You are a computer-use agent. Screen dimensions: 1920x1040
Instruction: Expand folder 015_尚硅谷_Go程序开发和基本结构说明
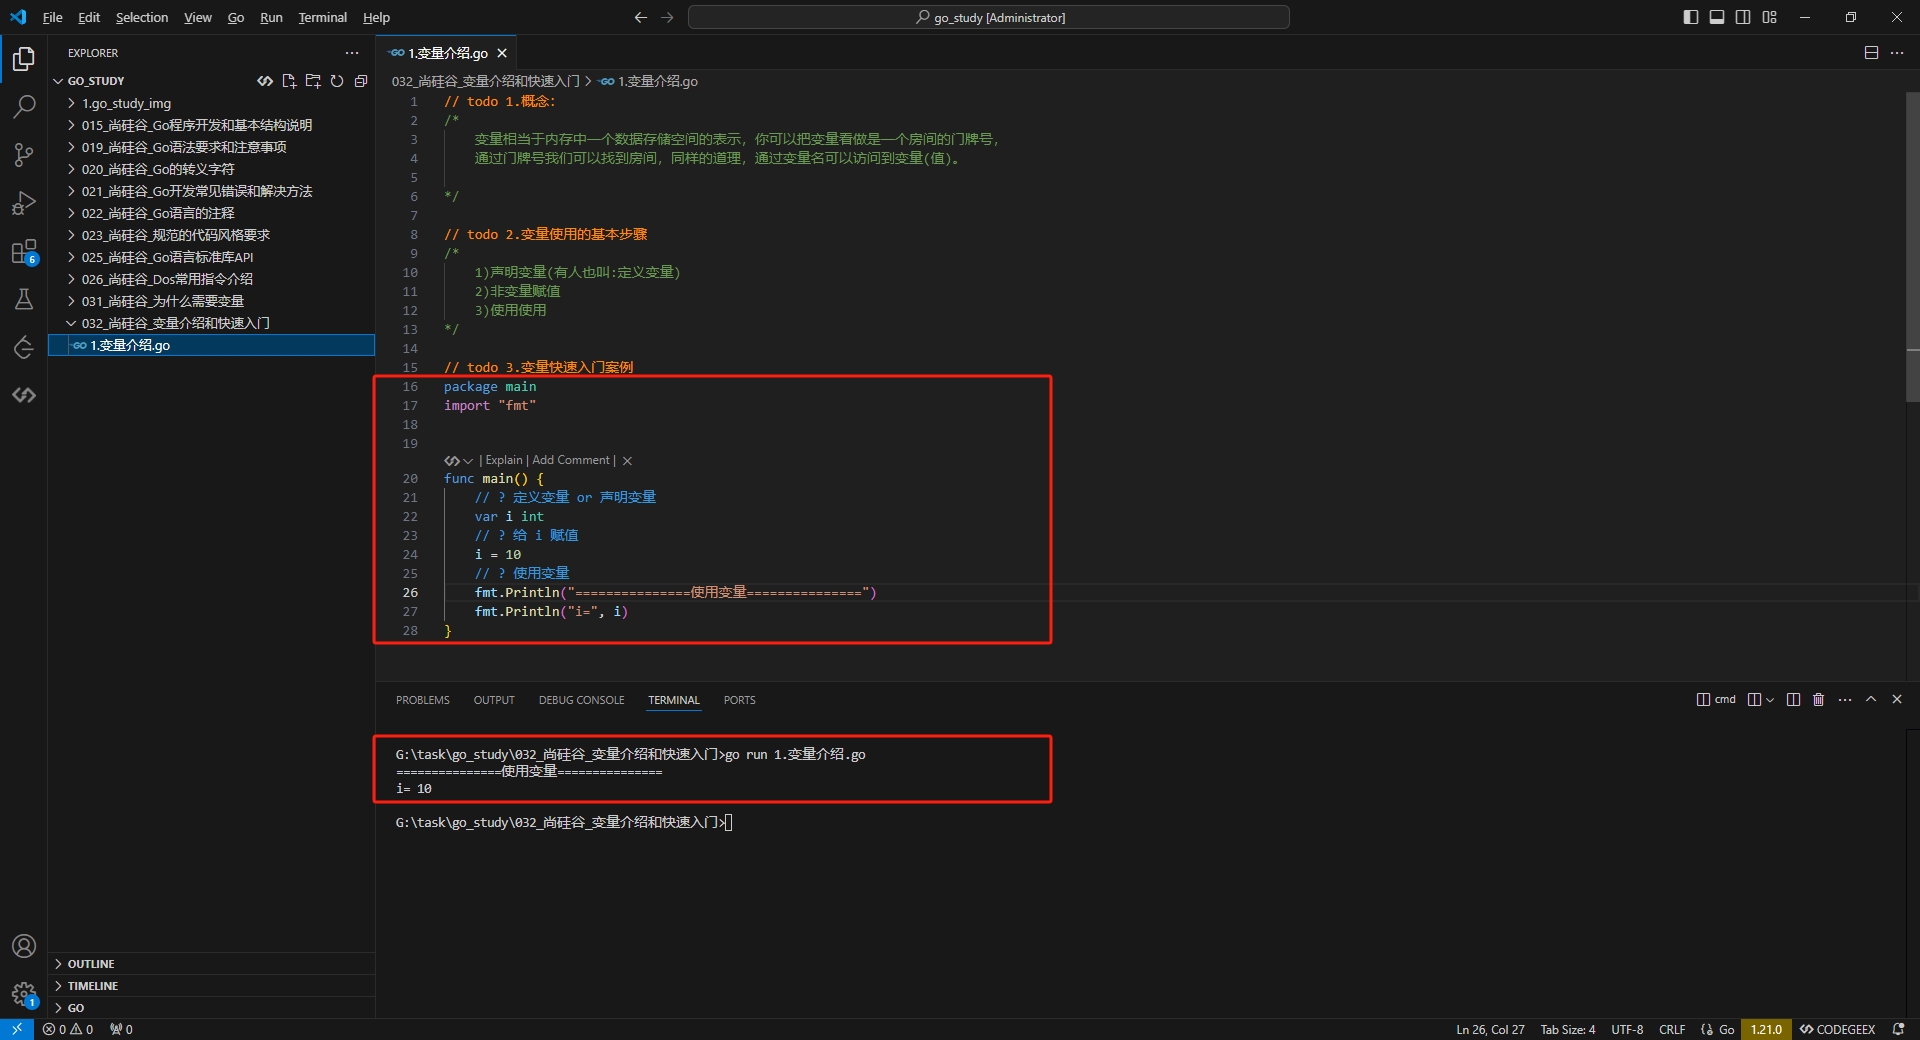[x=212, y=125]
